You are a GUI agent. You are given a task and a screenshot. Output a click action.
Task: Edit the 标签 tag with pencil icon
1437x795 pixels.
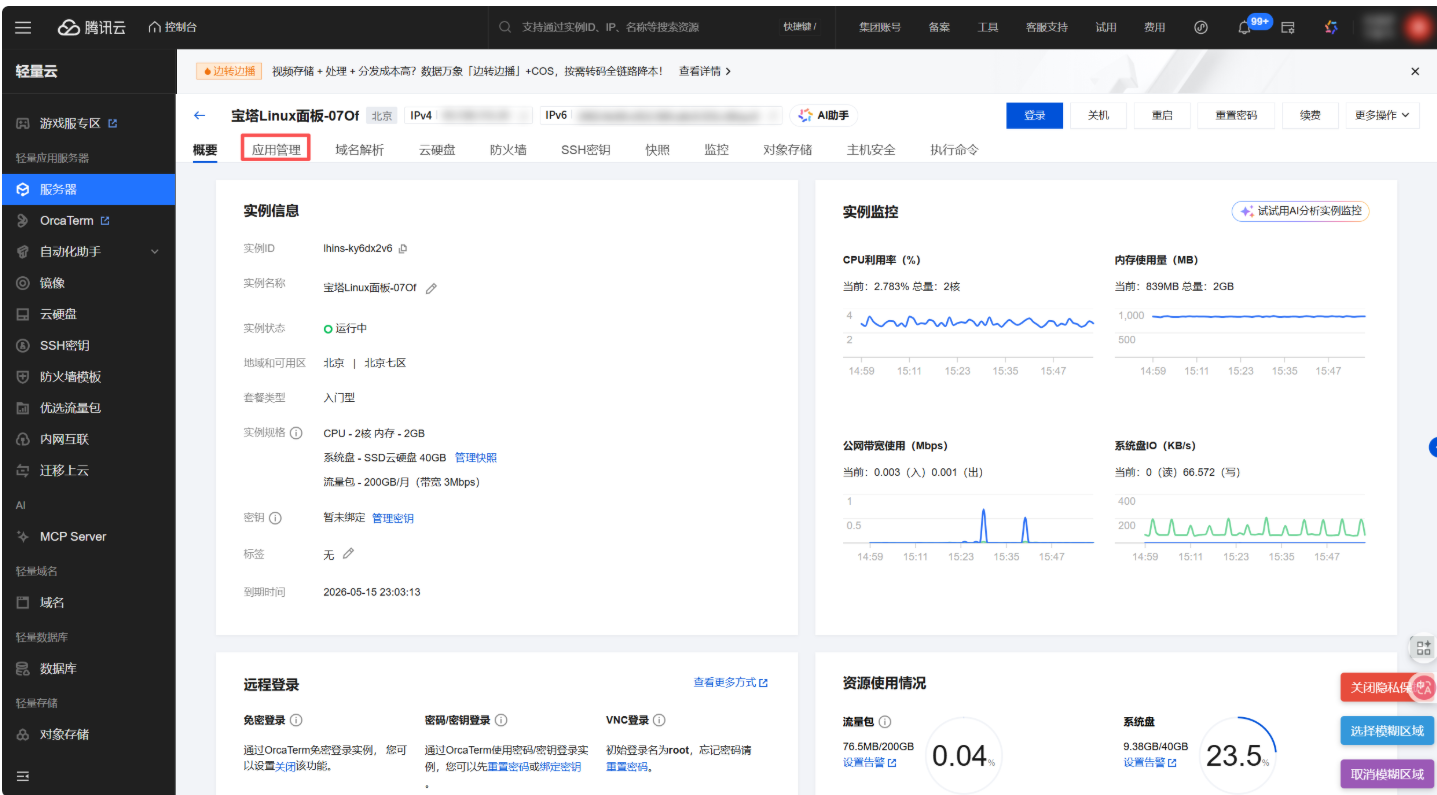348,554
